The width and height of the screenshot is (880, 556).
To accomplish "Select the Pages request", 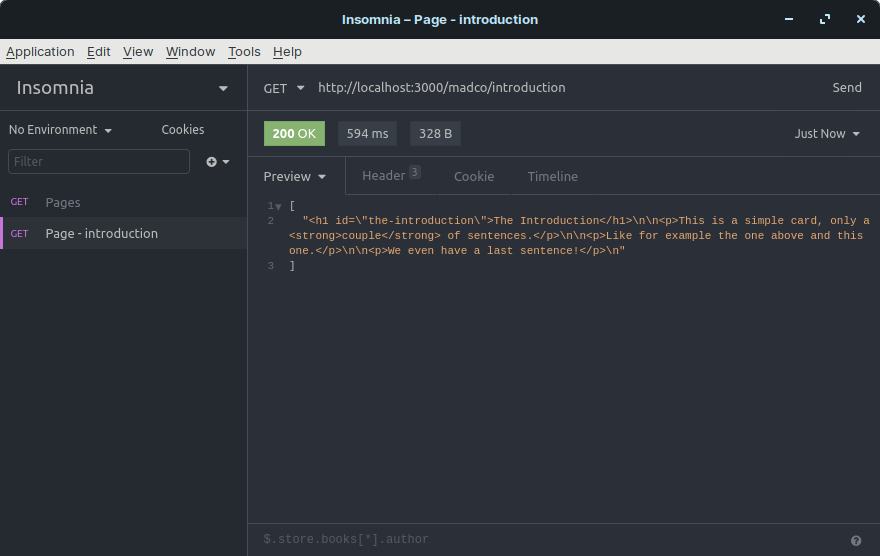I will tap(123, 202).
